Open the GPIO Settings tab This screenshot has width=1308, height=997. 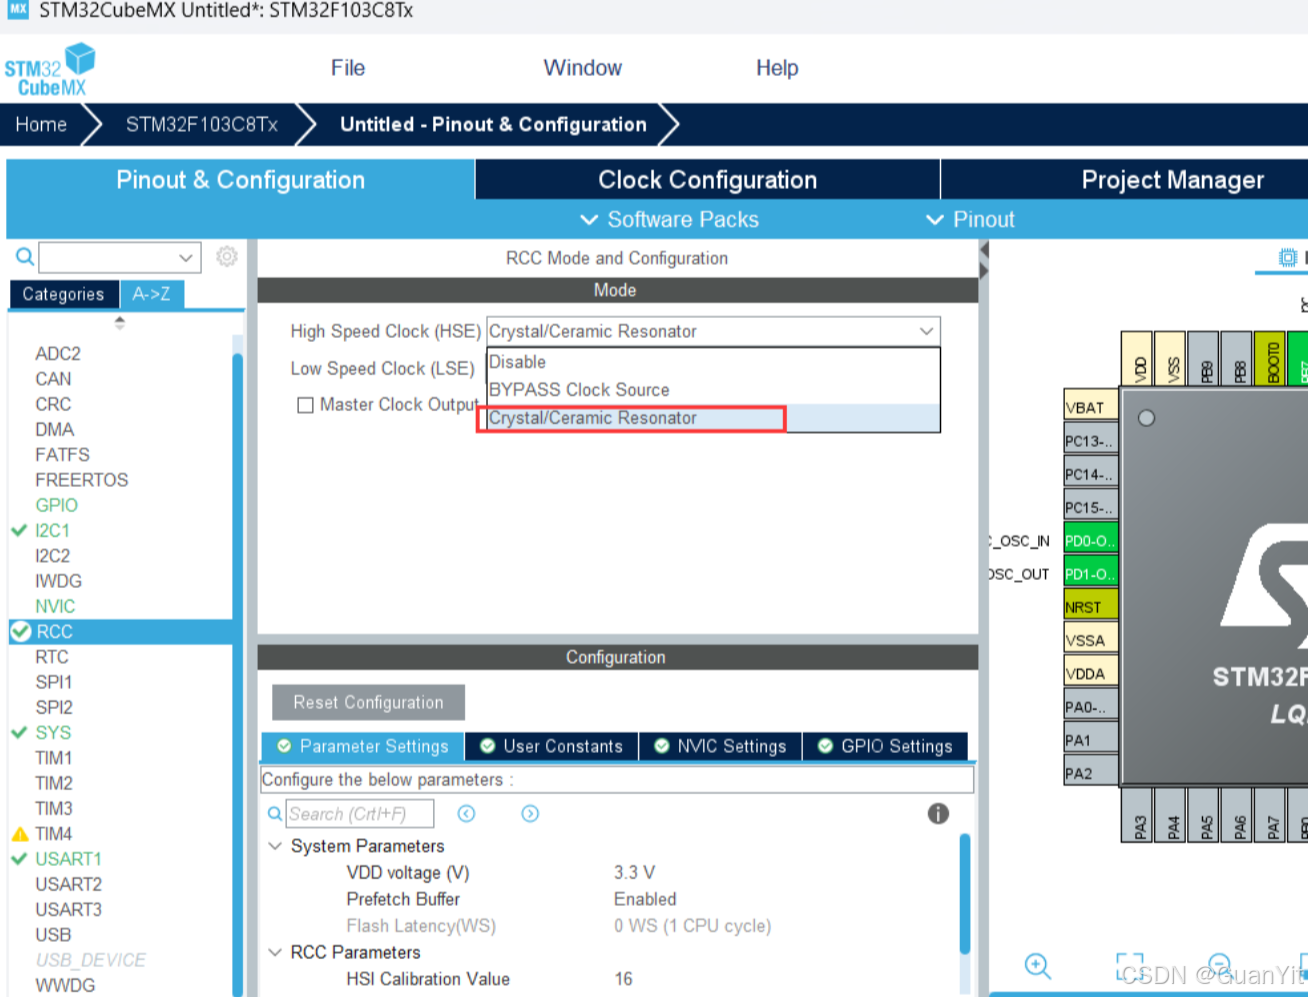click(886, 746)
